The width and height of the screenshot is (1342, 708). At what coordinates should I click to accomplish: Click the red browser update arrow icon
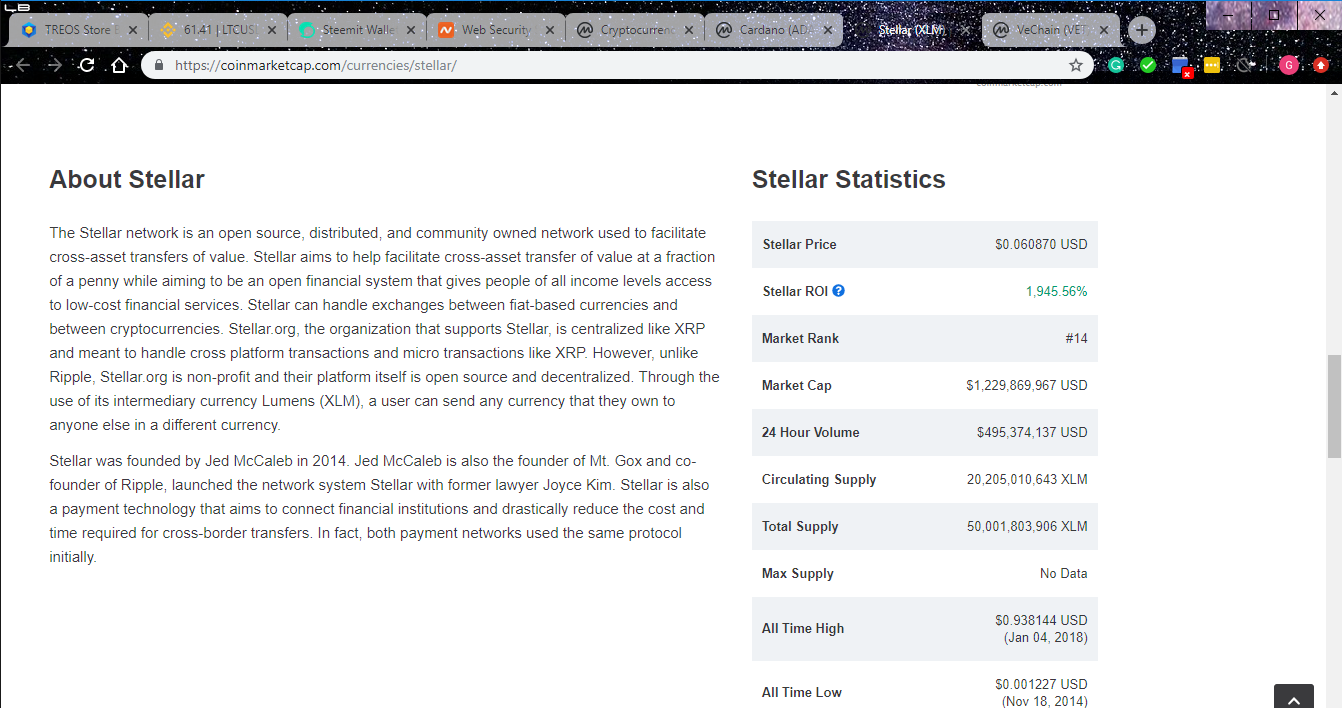click(1320, 65)
